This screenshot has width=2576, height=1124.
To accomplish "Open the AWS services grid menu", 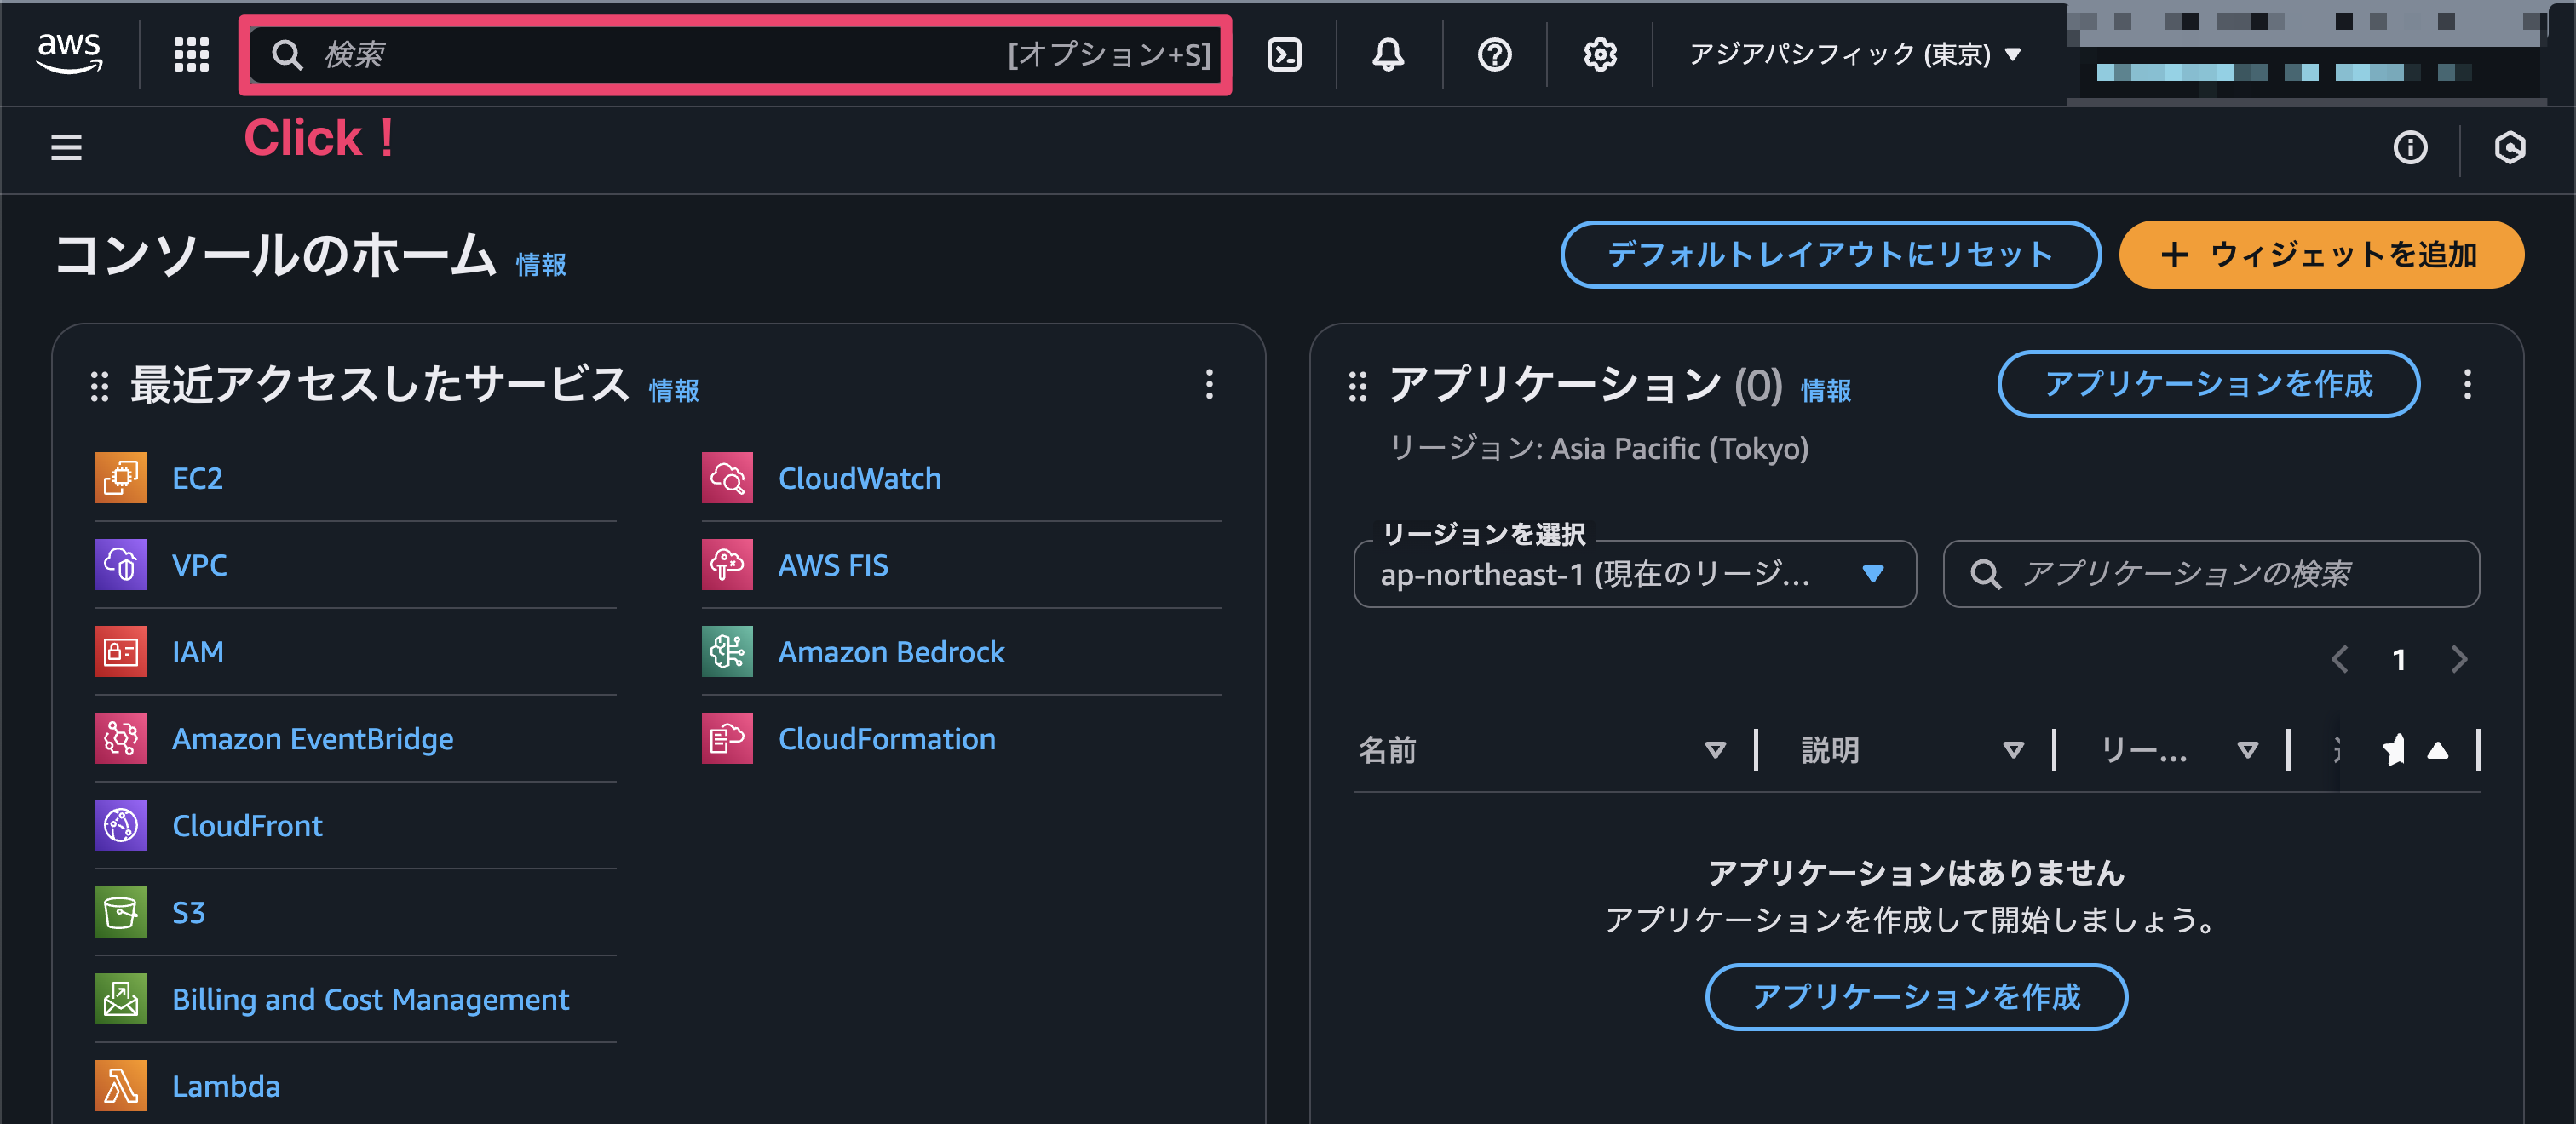I will click(191, 54).
